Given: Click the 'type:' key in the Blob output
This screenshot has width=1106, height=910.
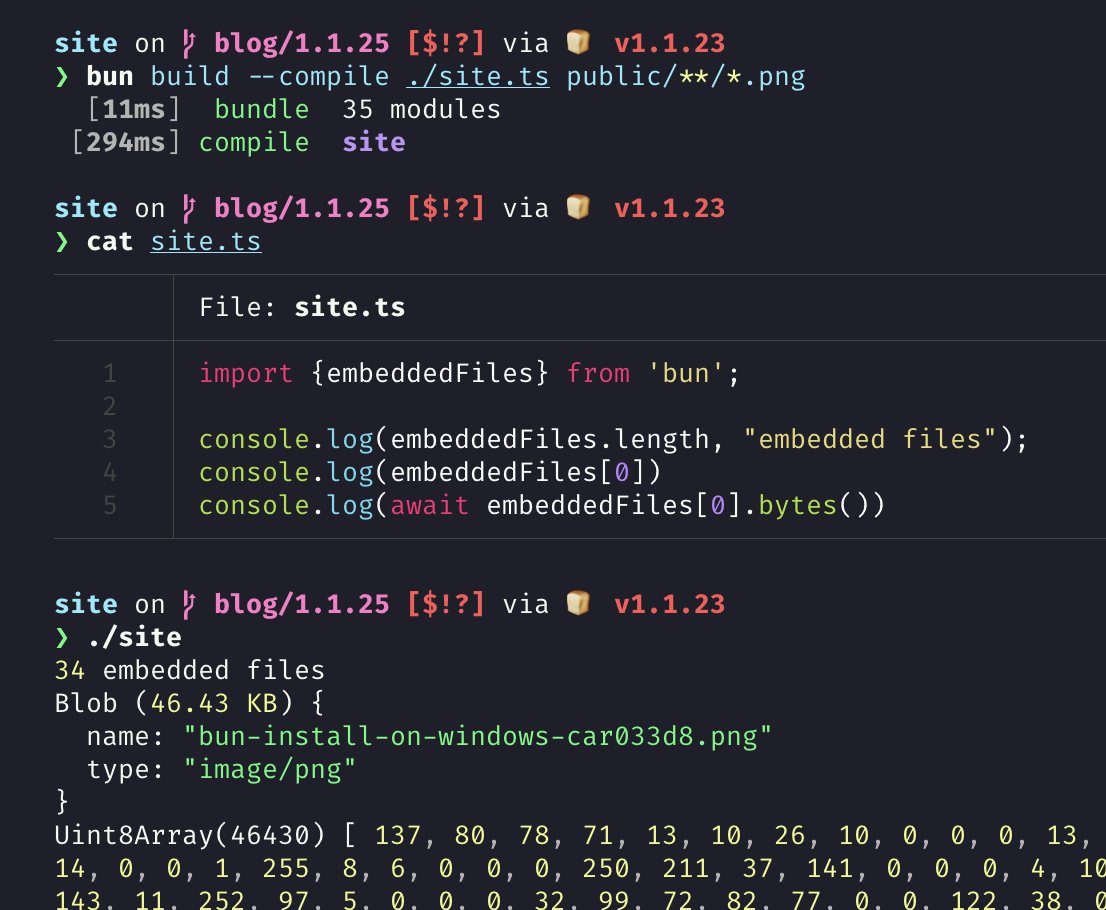Looking at the screenshot, I should 126,770.
